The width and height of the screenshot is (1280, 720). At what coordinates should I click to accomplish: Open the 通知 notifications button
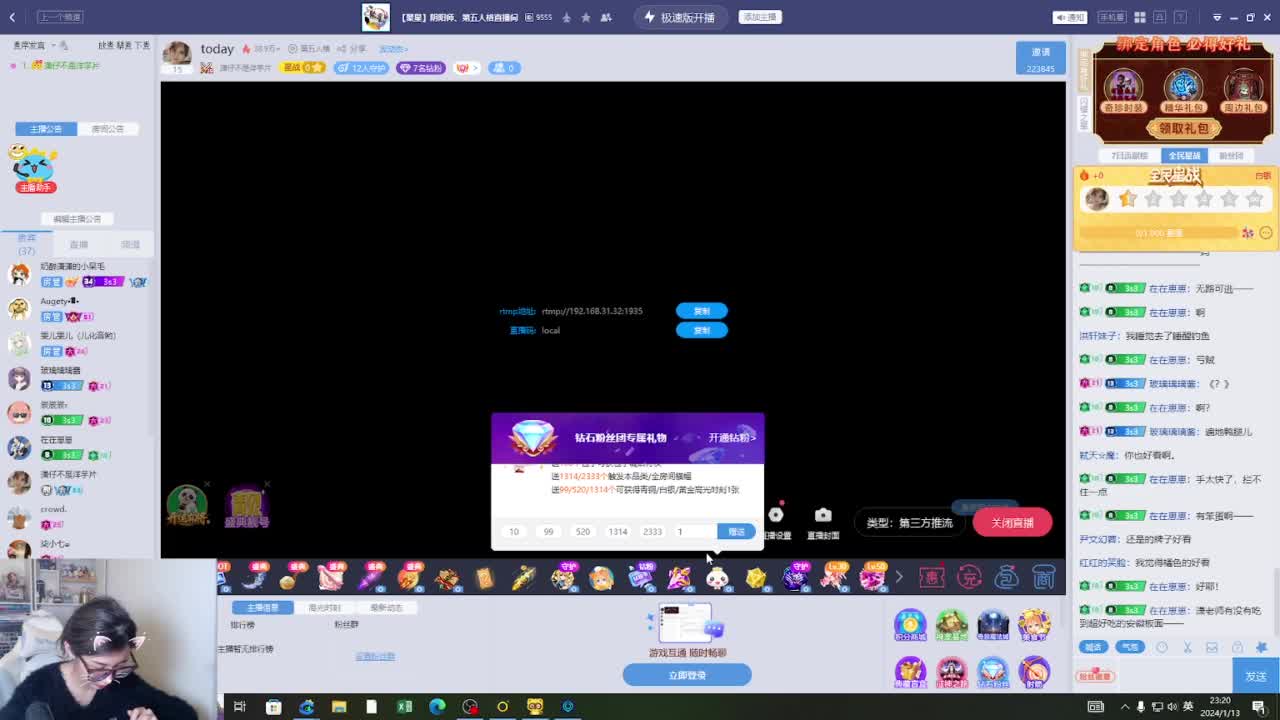point(1071,17)
